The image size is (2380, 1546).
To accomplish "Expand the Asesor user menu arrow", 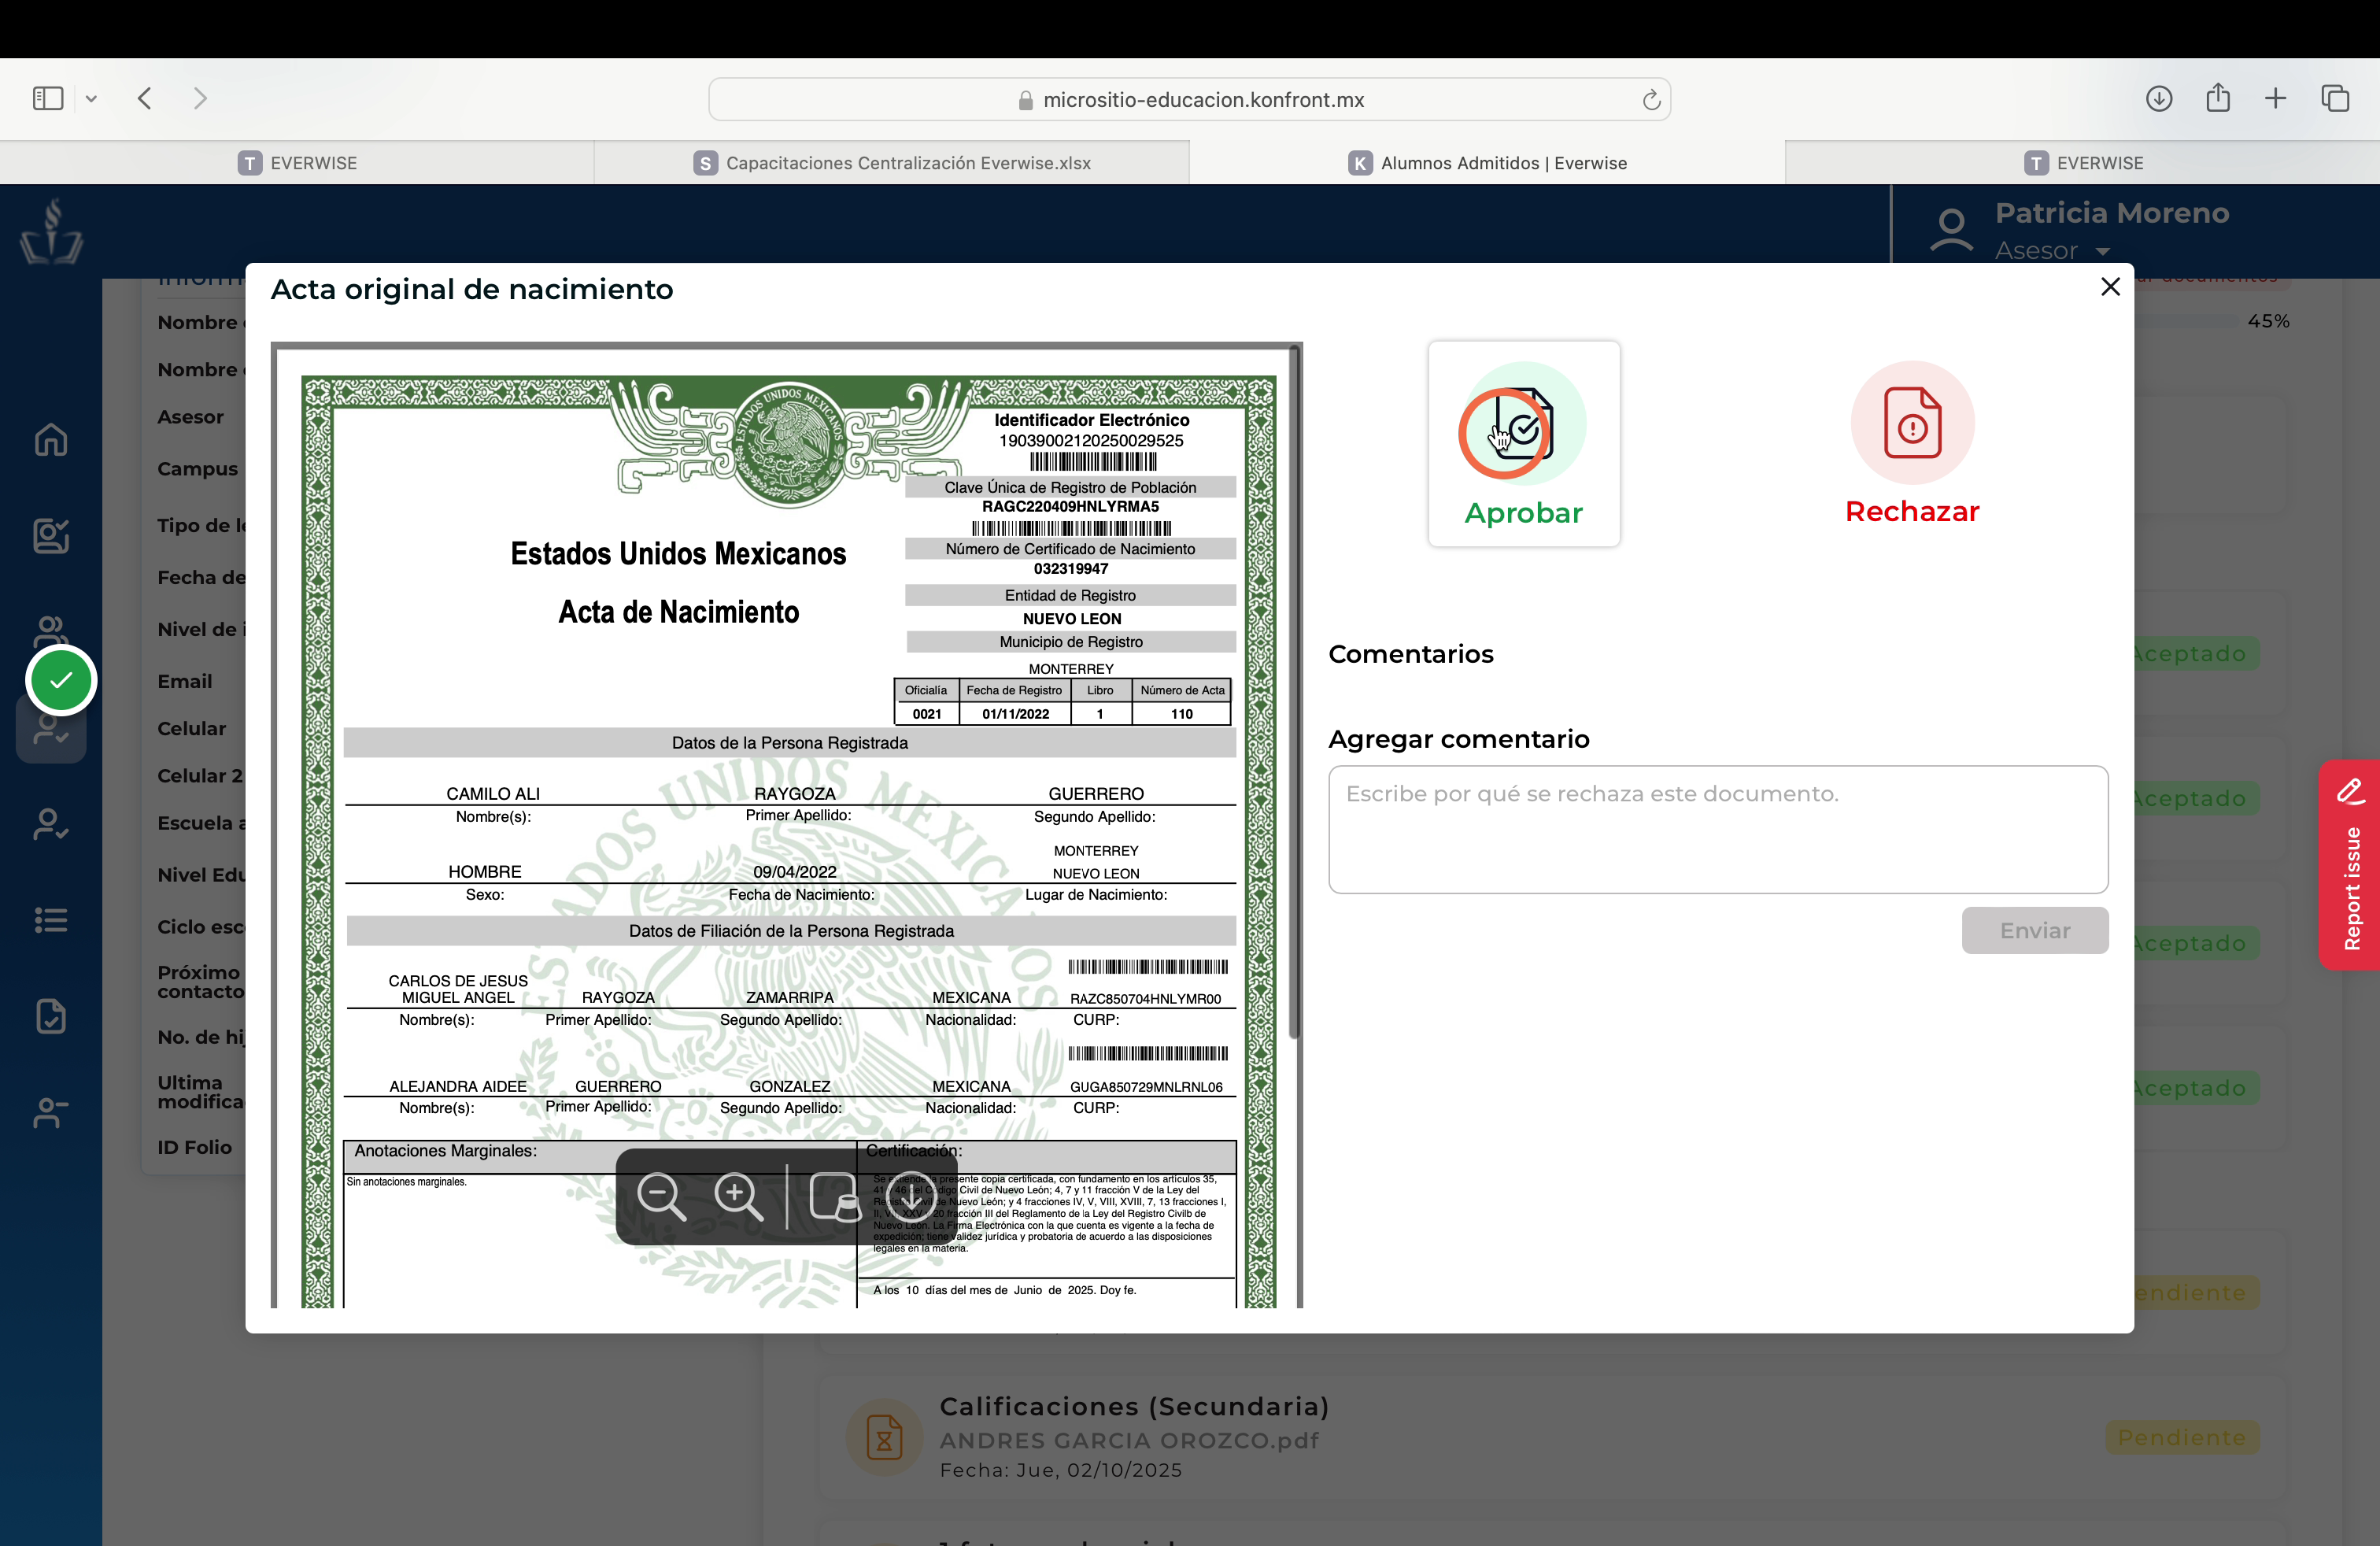I will [2102, 251].
